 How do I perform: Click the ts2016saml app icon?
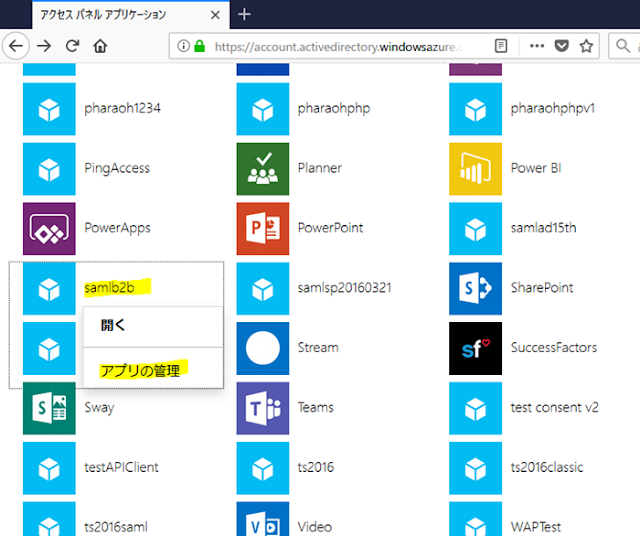(x=49, y=519)
